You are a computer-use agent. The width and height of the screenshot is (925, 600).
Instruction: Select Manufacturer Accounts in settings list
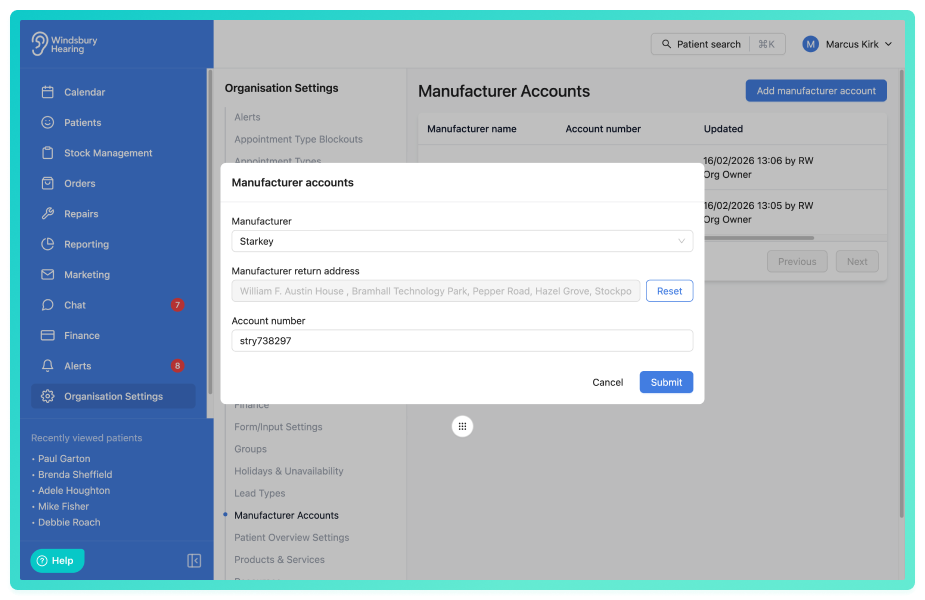click(x=286, y=515)
